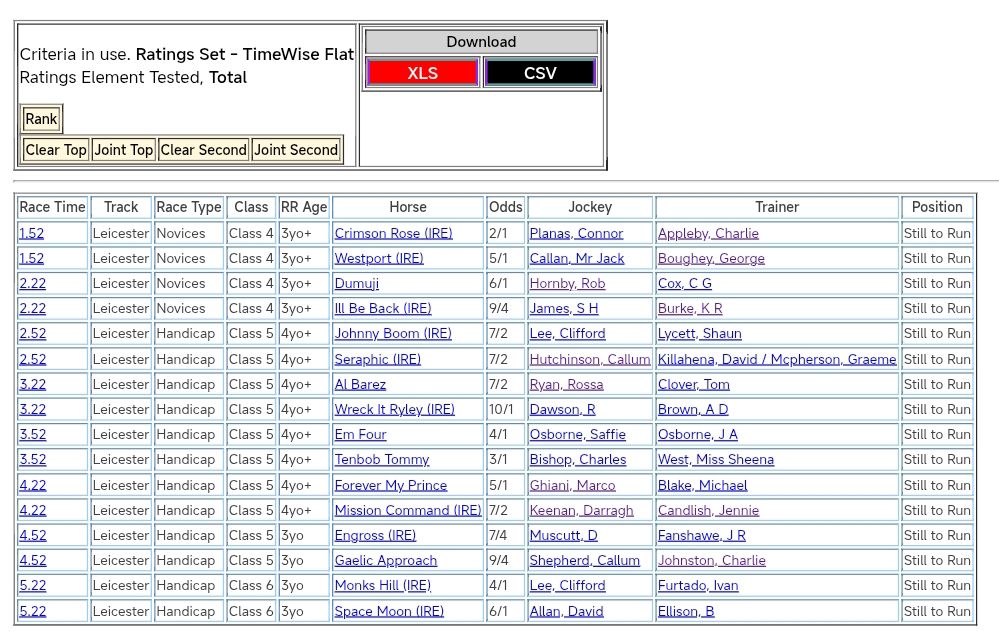Open horse Wreck It Ryley (IRE)
999x641 pixels.
[394, 409]
